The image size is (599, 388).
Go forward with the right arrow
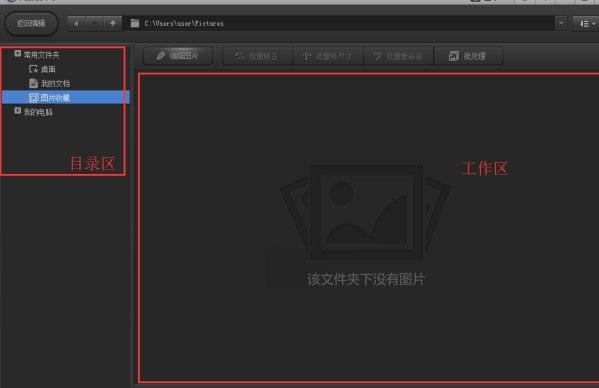tap(94, 24)
